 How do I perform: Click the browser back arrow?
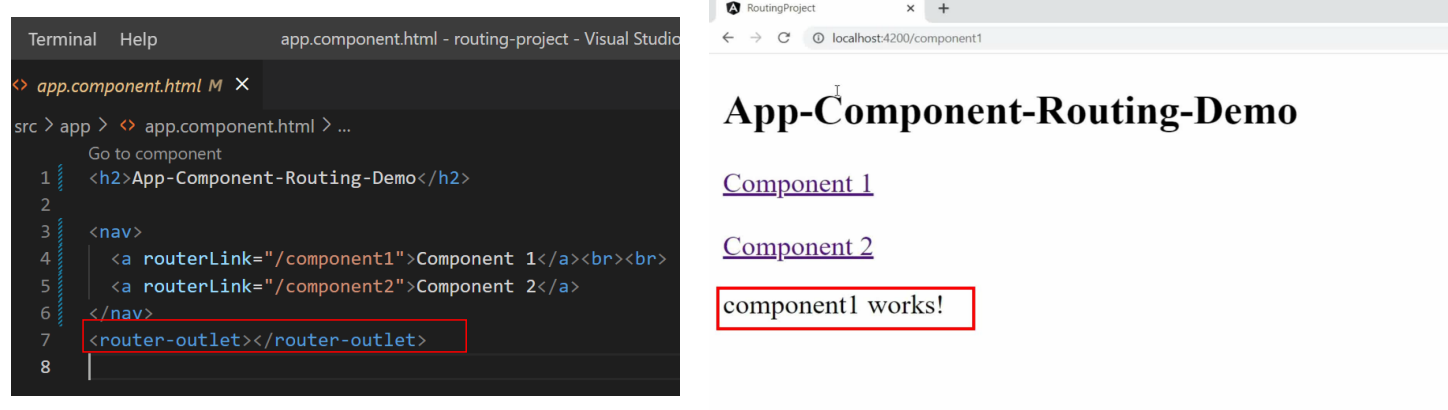tap(728, 38)
